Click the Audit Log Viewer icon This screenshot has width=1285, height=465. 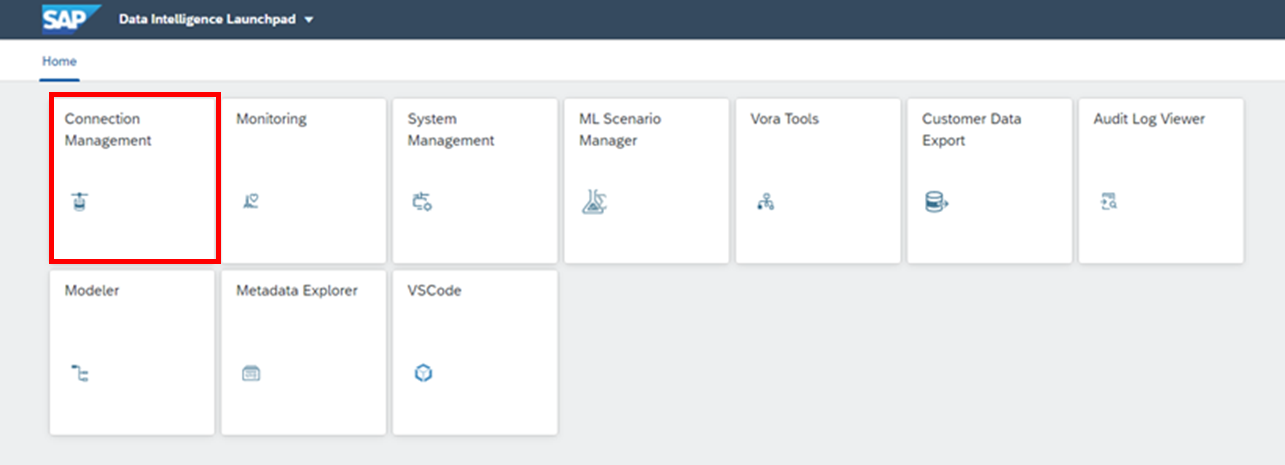[1108, 202]
